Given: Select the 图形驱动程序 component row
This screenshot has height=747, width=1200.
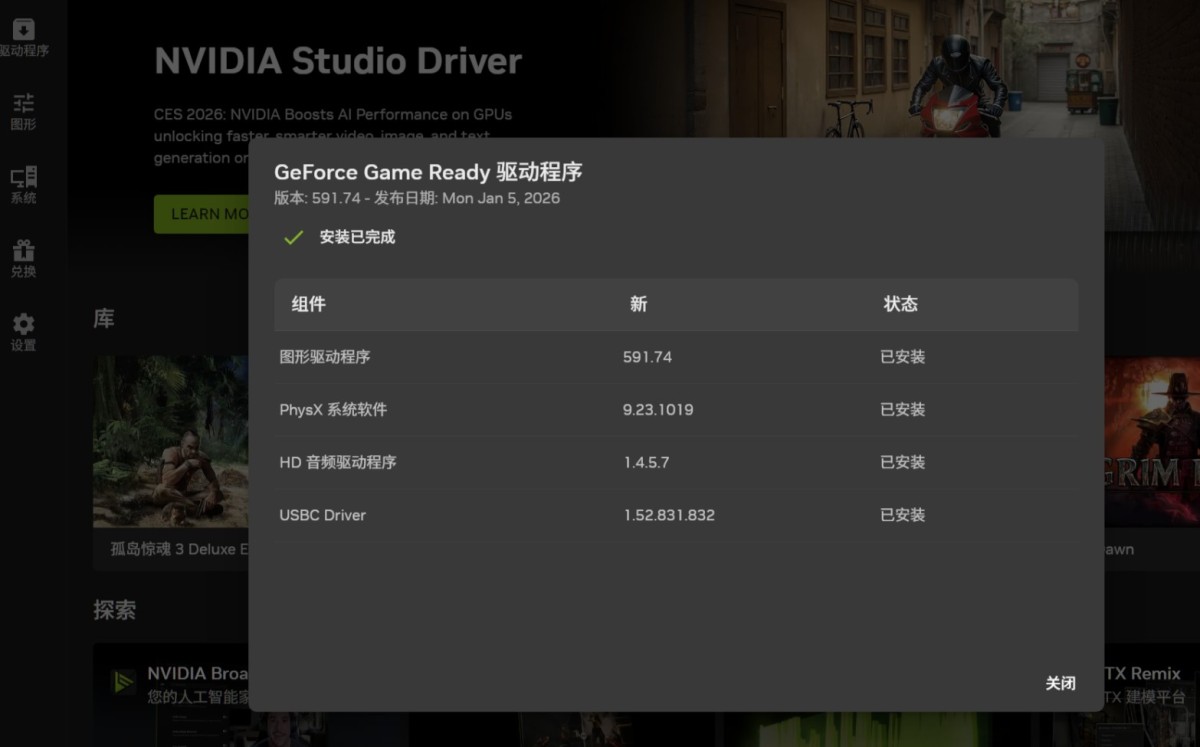Looking at the screenshot, I should [x=676, y=357].
